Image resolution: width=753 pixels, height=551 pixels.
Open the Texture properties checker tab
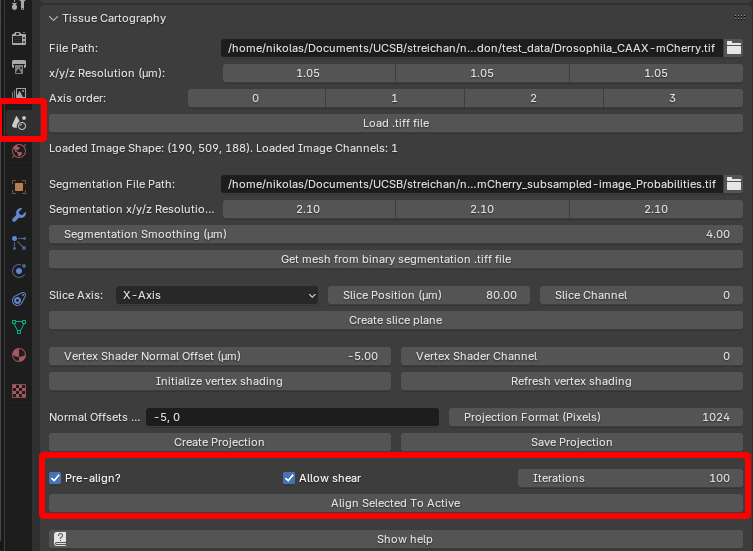pos(19,391)
